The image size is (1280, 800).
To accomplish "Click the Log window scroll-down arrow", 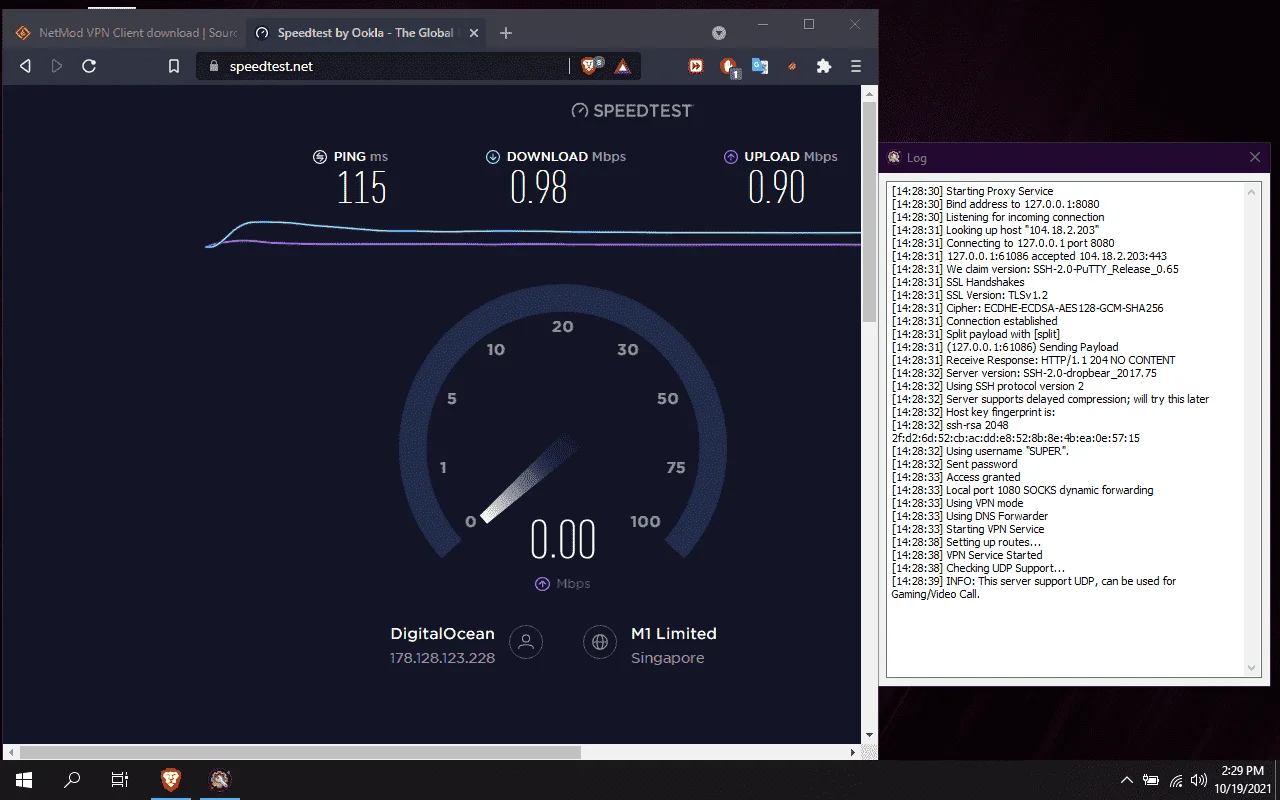I will (x=1251, y=668).
